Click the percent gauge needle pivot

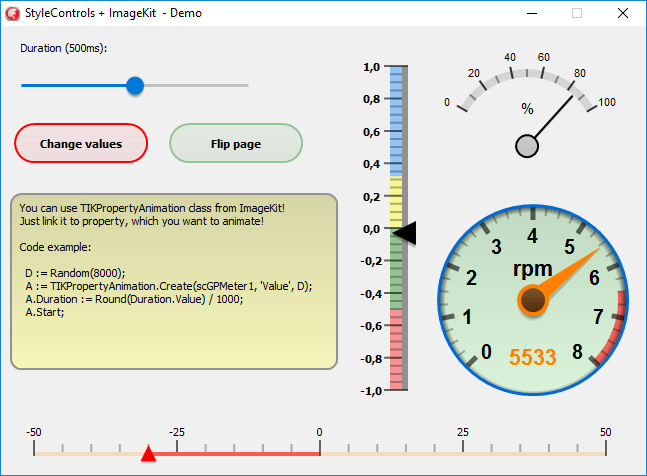click(x=527, y=146)
